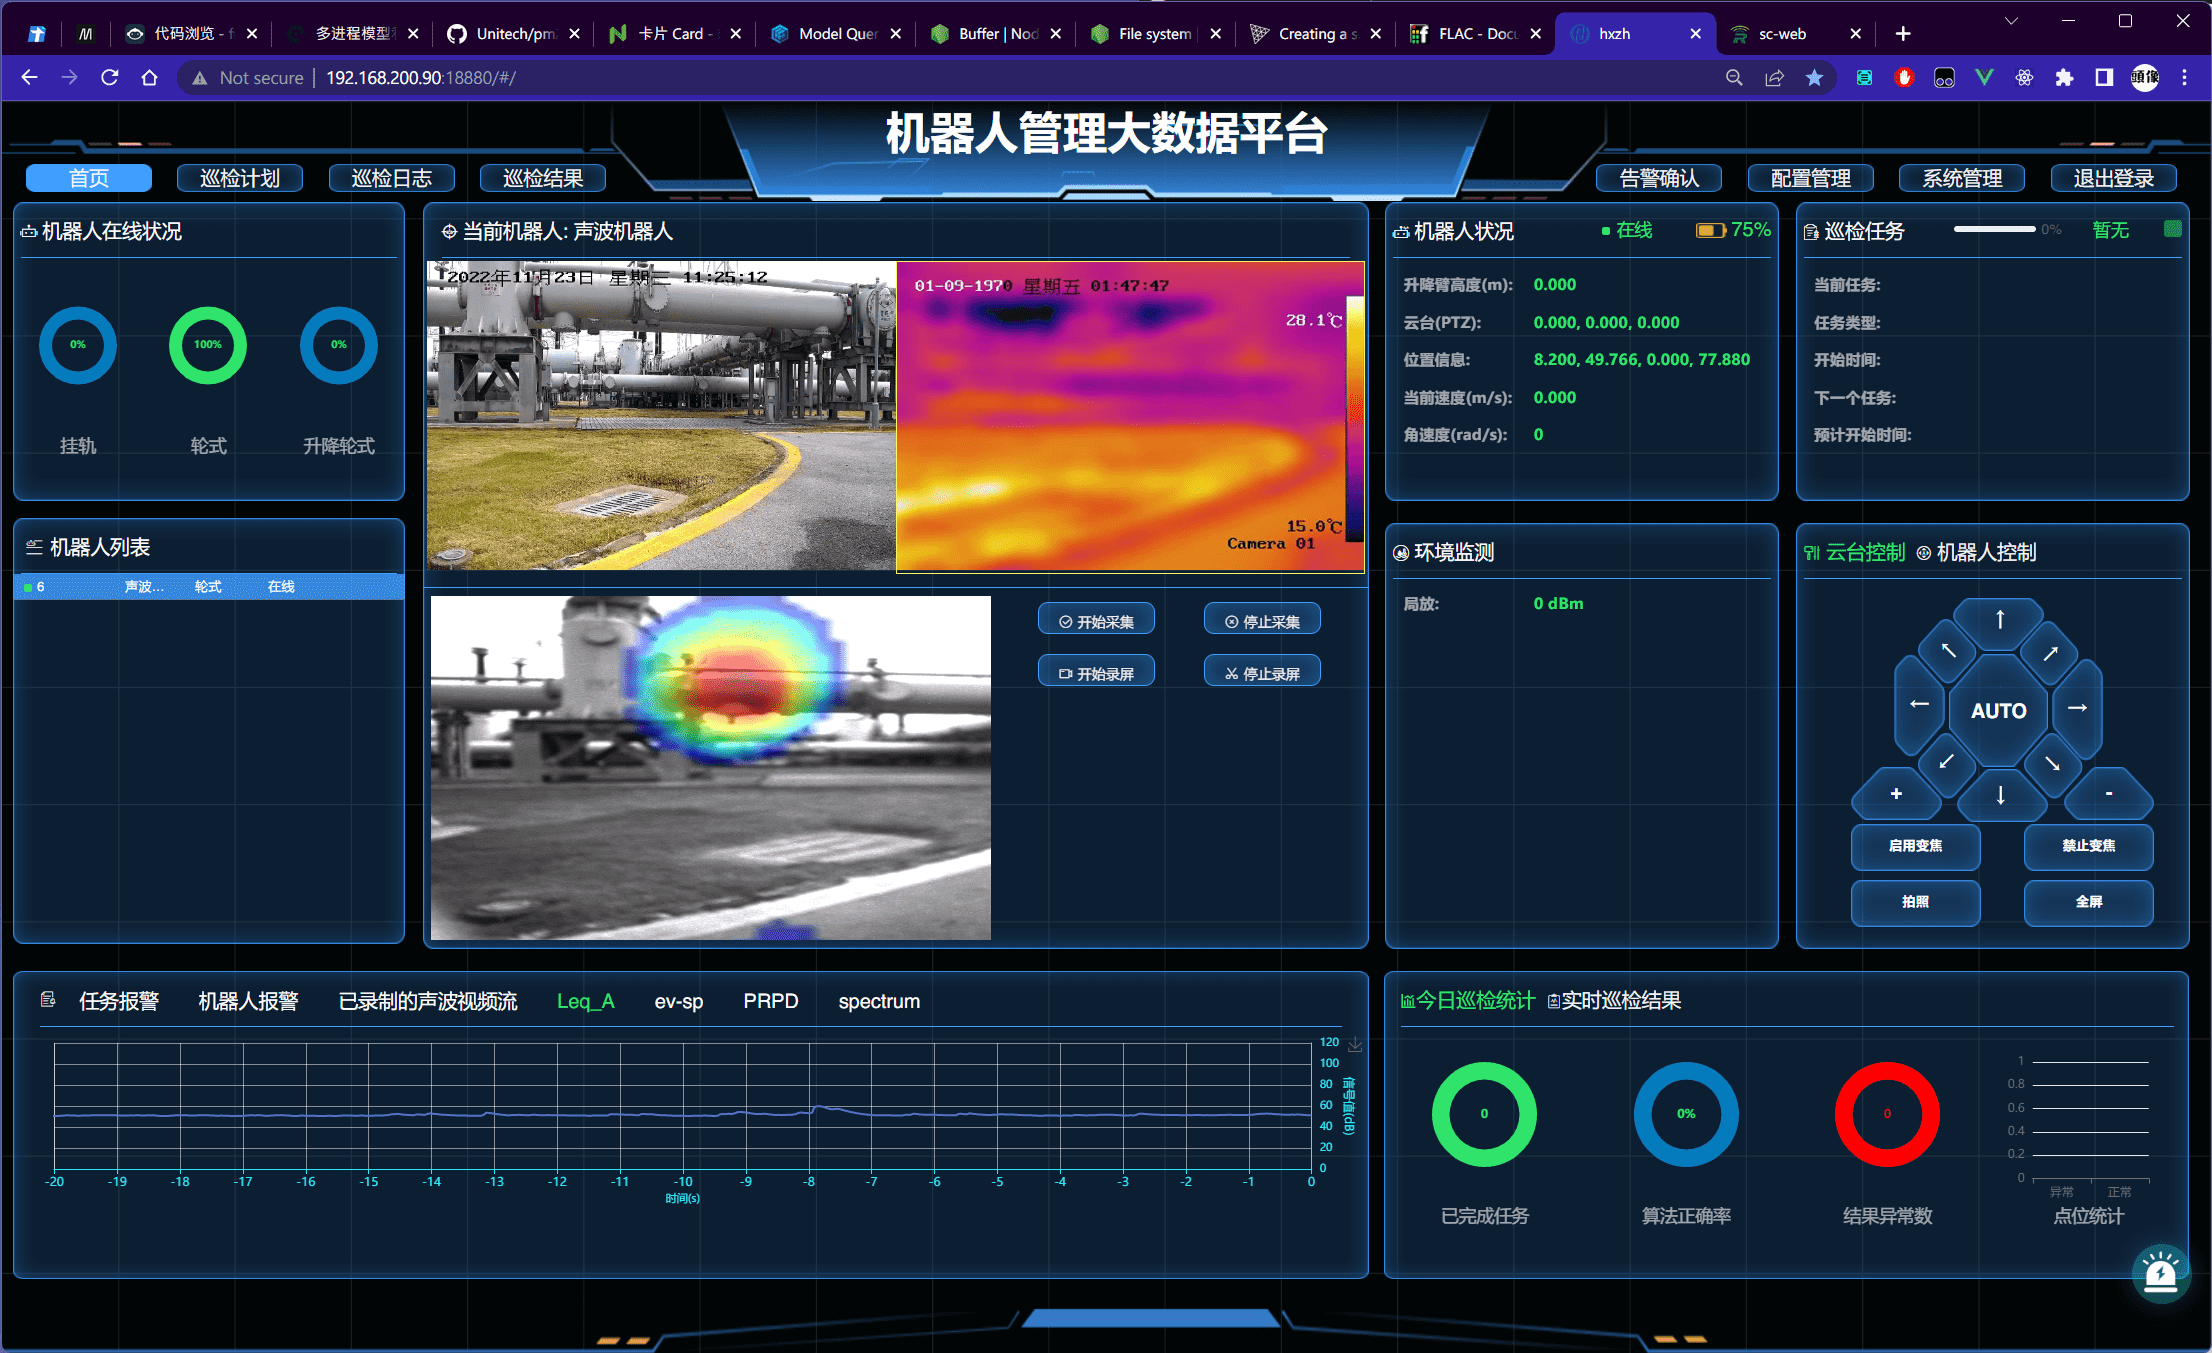The height and width of the screenshot is (1353, 2212).
Task: Switch to 机器人控制 tab
Action: (1976, 552)
